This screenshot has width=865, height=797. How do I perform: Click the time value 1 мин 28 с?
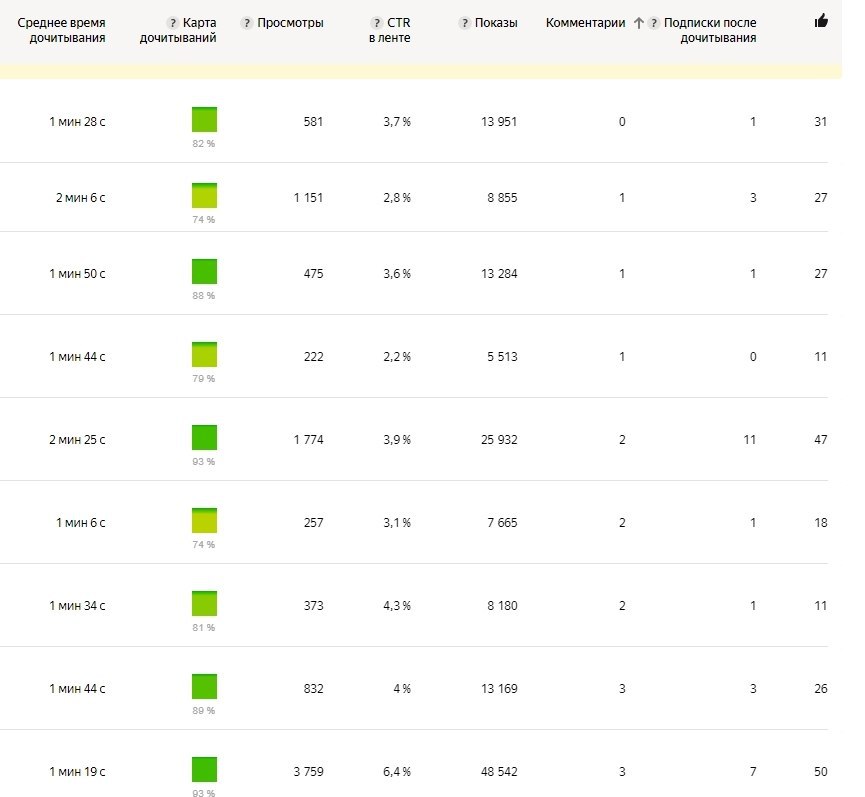coord(77,122)
